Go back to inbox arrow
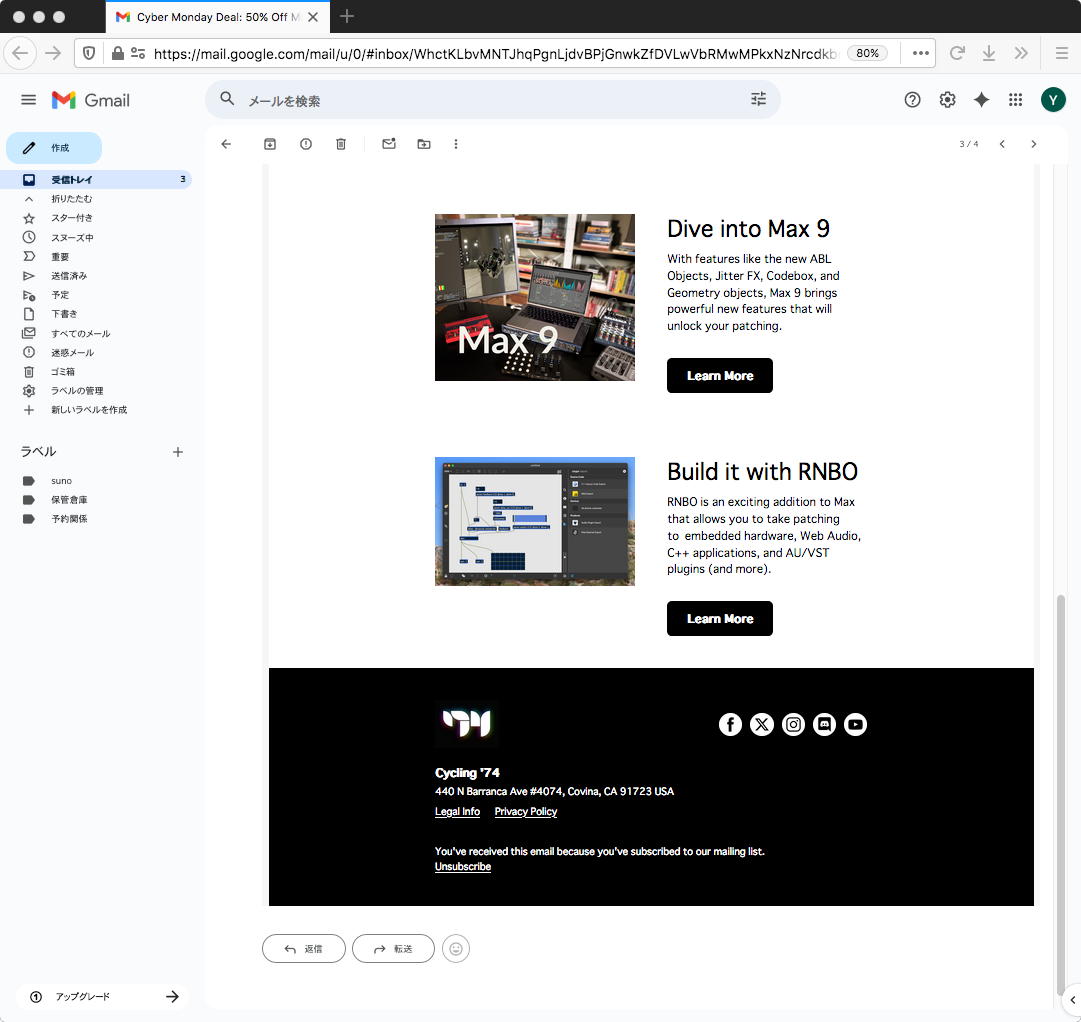1081x1022 pixels. pos(226,144)
